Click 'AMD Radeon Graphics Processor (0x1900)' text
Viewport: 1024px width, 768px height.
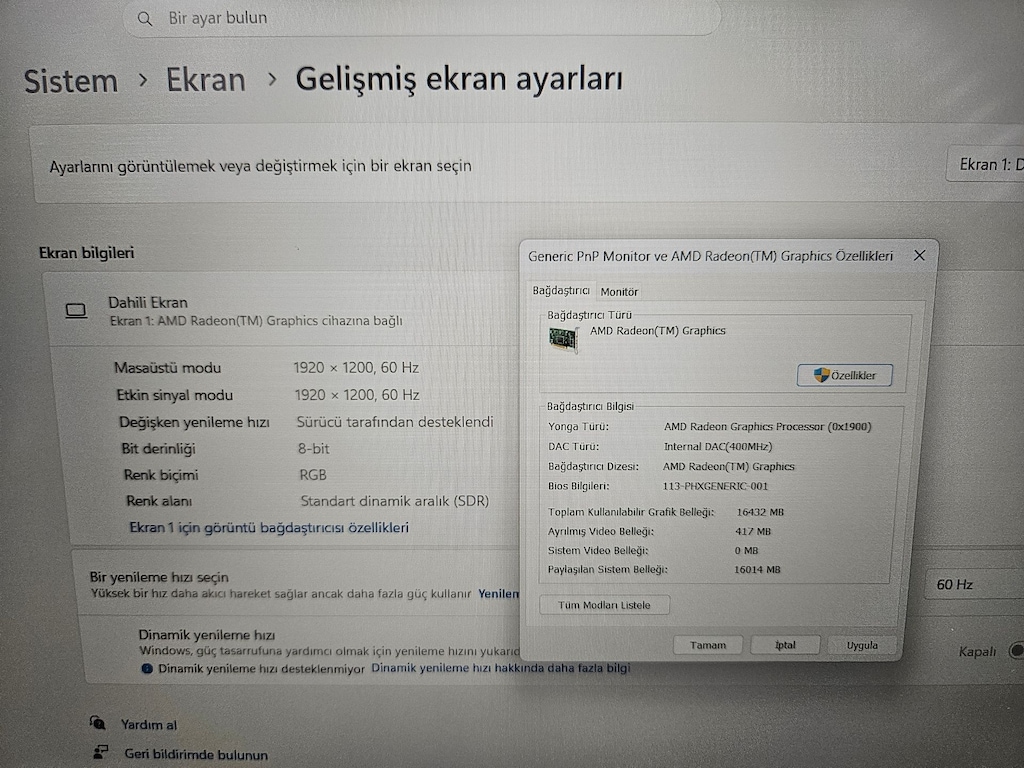tap(767, 426)
